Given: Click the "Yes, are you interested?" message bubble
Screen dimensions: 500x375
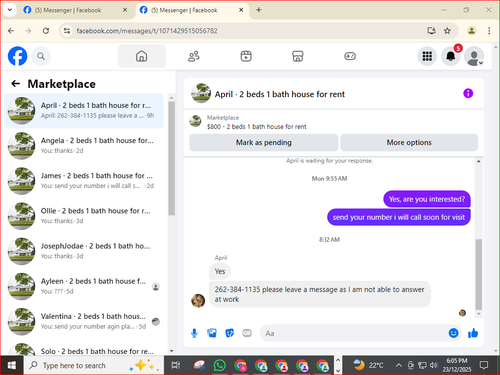Looking at the screenshot, I should point(427,199).
